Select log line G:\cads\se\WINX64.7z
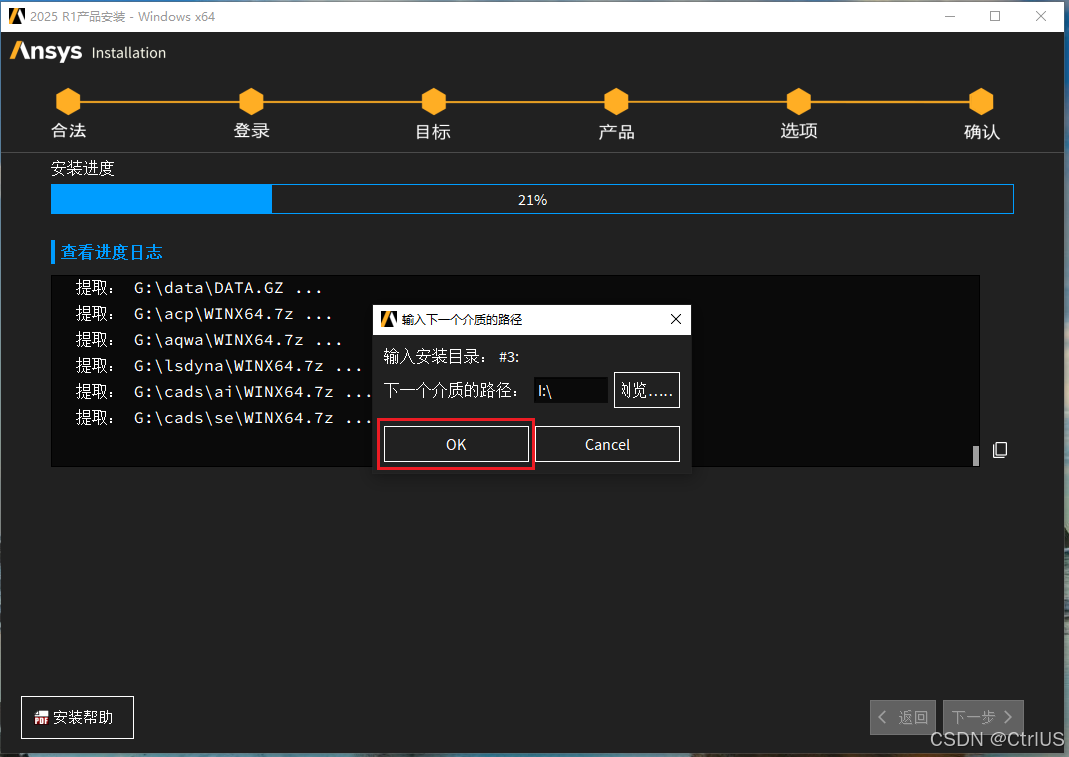1069x757 pixels. coord(224,418)
